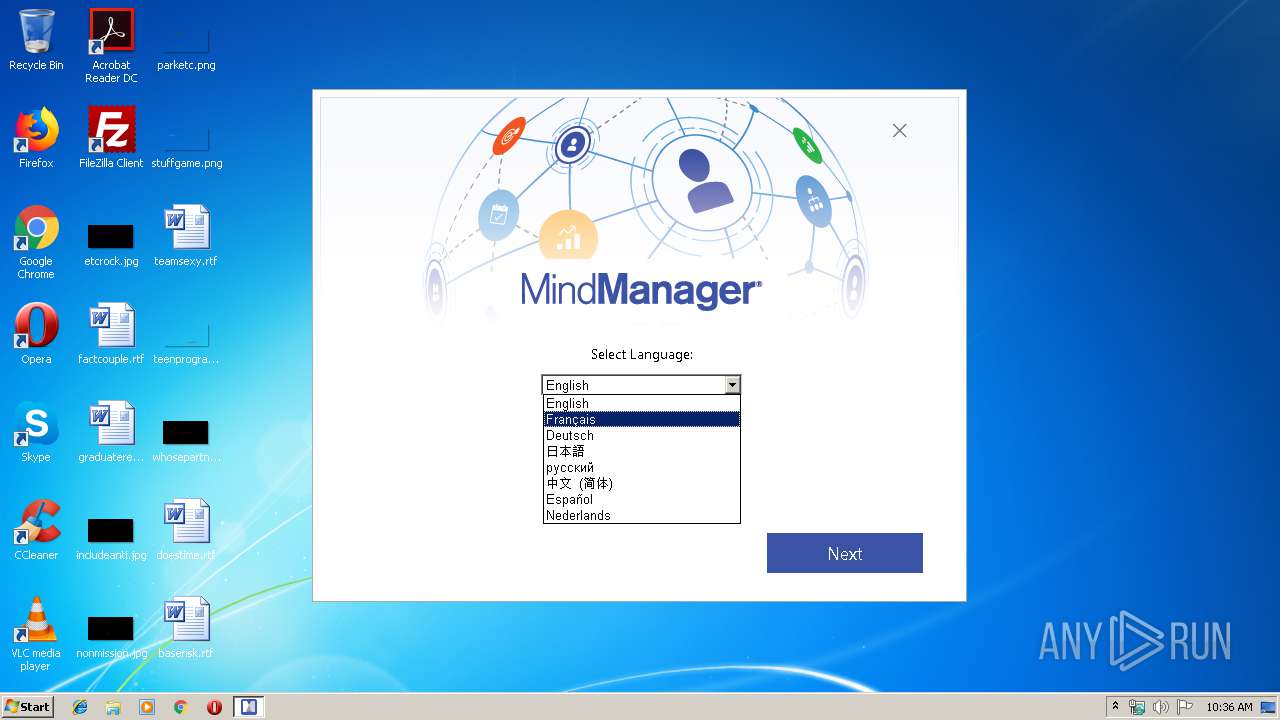Select the doestime.rtf document icon
The image size is (1280, 720).
186,530
